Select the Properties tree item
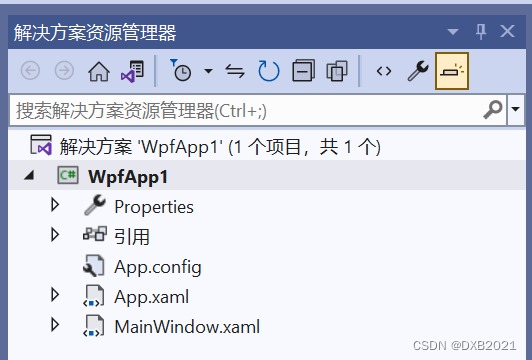The height and width of the screenshot is (360, 532). pyautogui.click(x=154, y=207)
